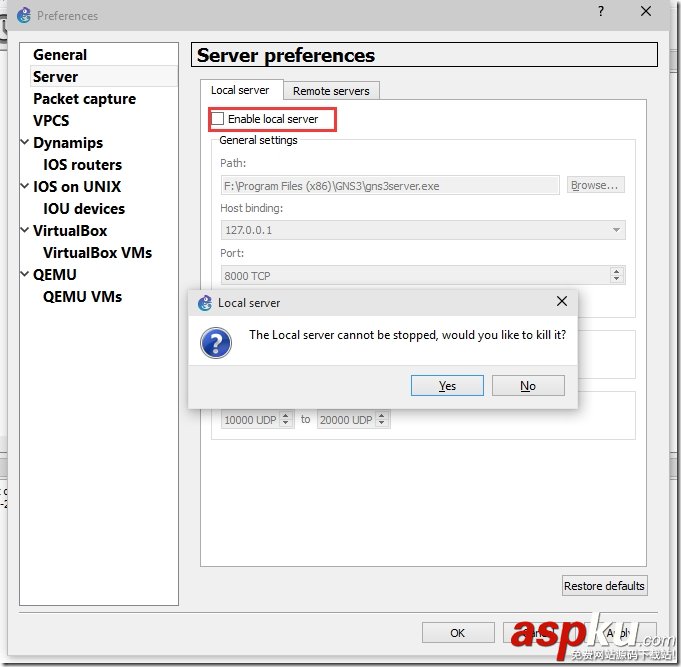Click the 'Server preferences' heading
The width and height of the screenshot is (681, 667).
(286, 55)
